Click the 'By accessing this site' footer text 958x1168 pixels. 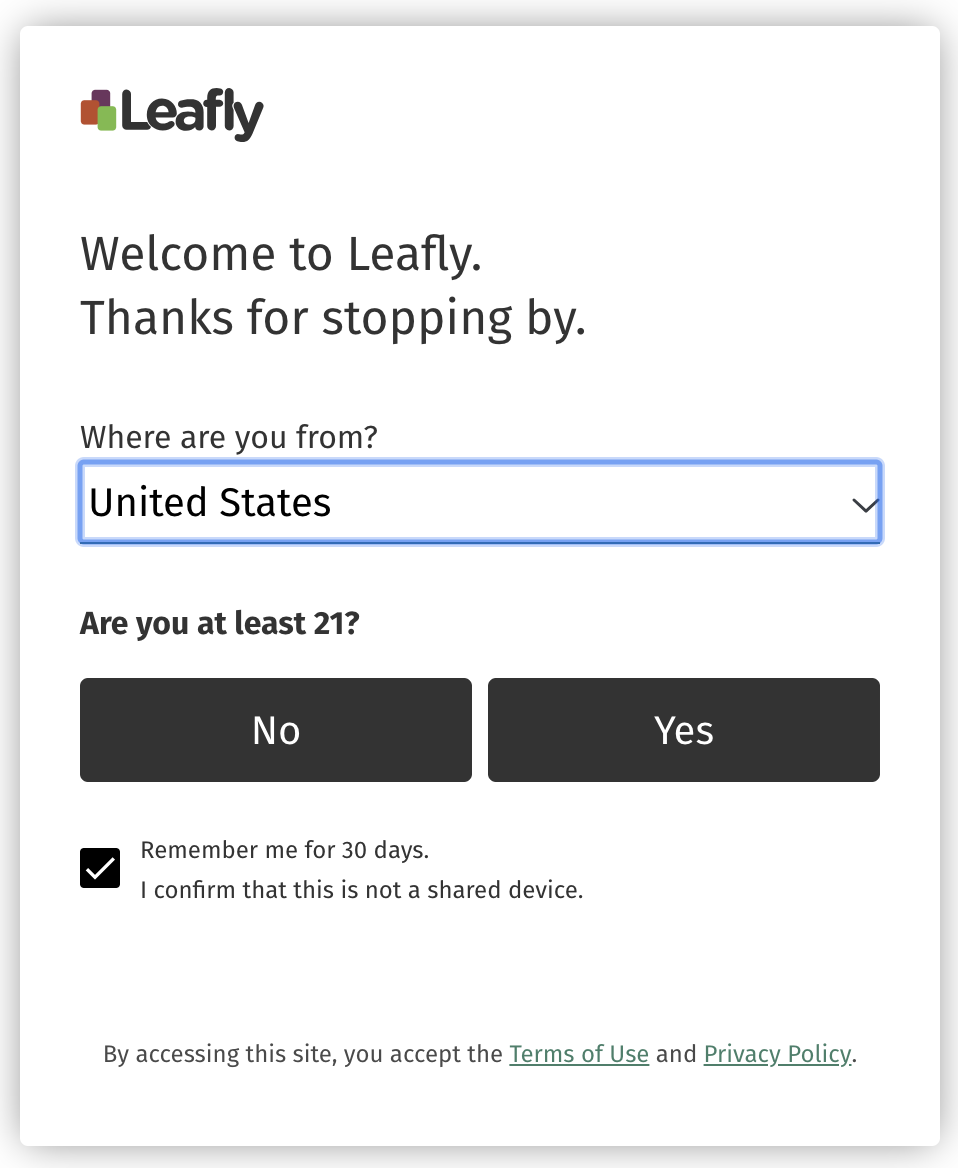click(303, 1054)
